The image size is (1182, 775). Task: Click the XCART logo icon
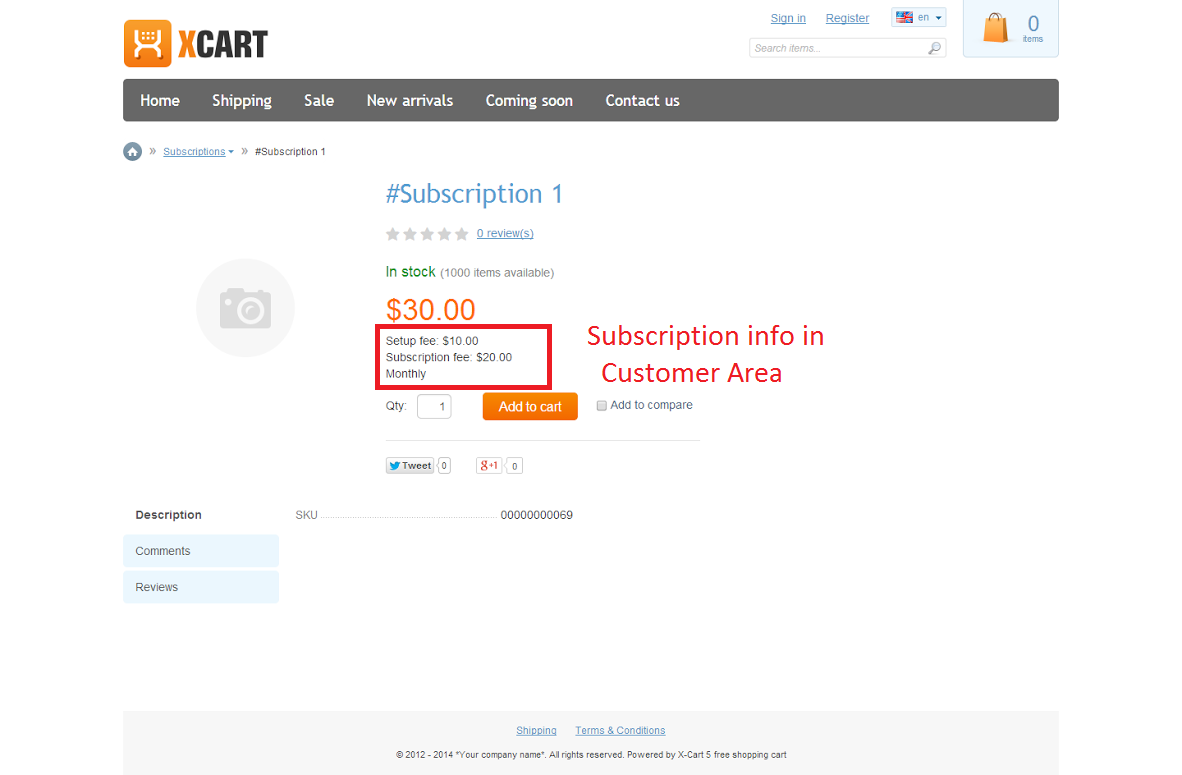pyautogui.click(x=148, y=44)
